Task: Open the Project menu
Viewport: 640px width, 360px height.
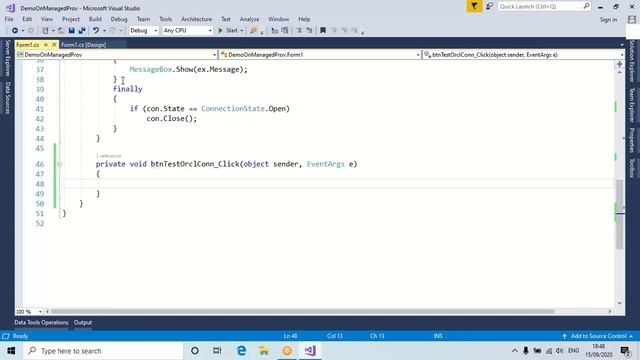Action: 71,19
